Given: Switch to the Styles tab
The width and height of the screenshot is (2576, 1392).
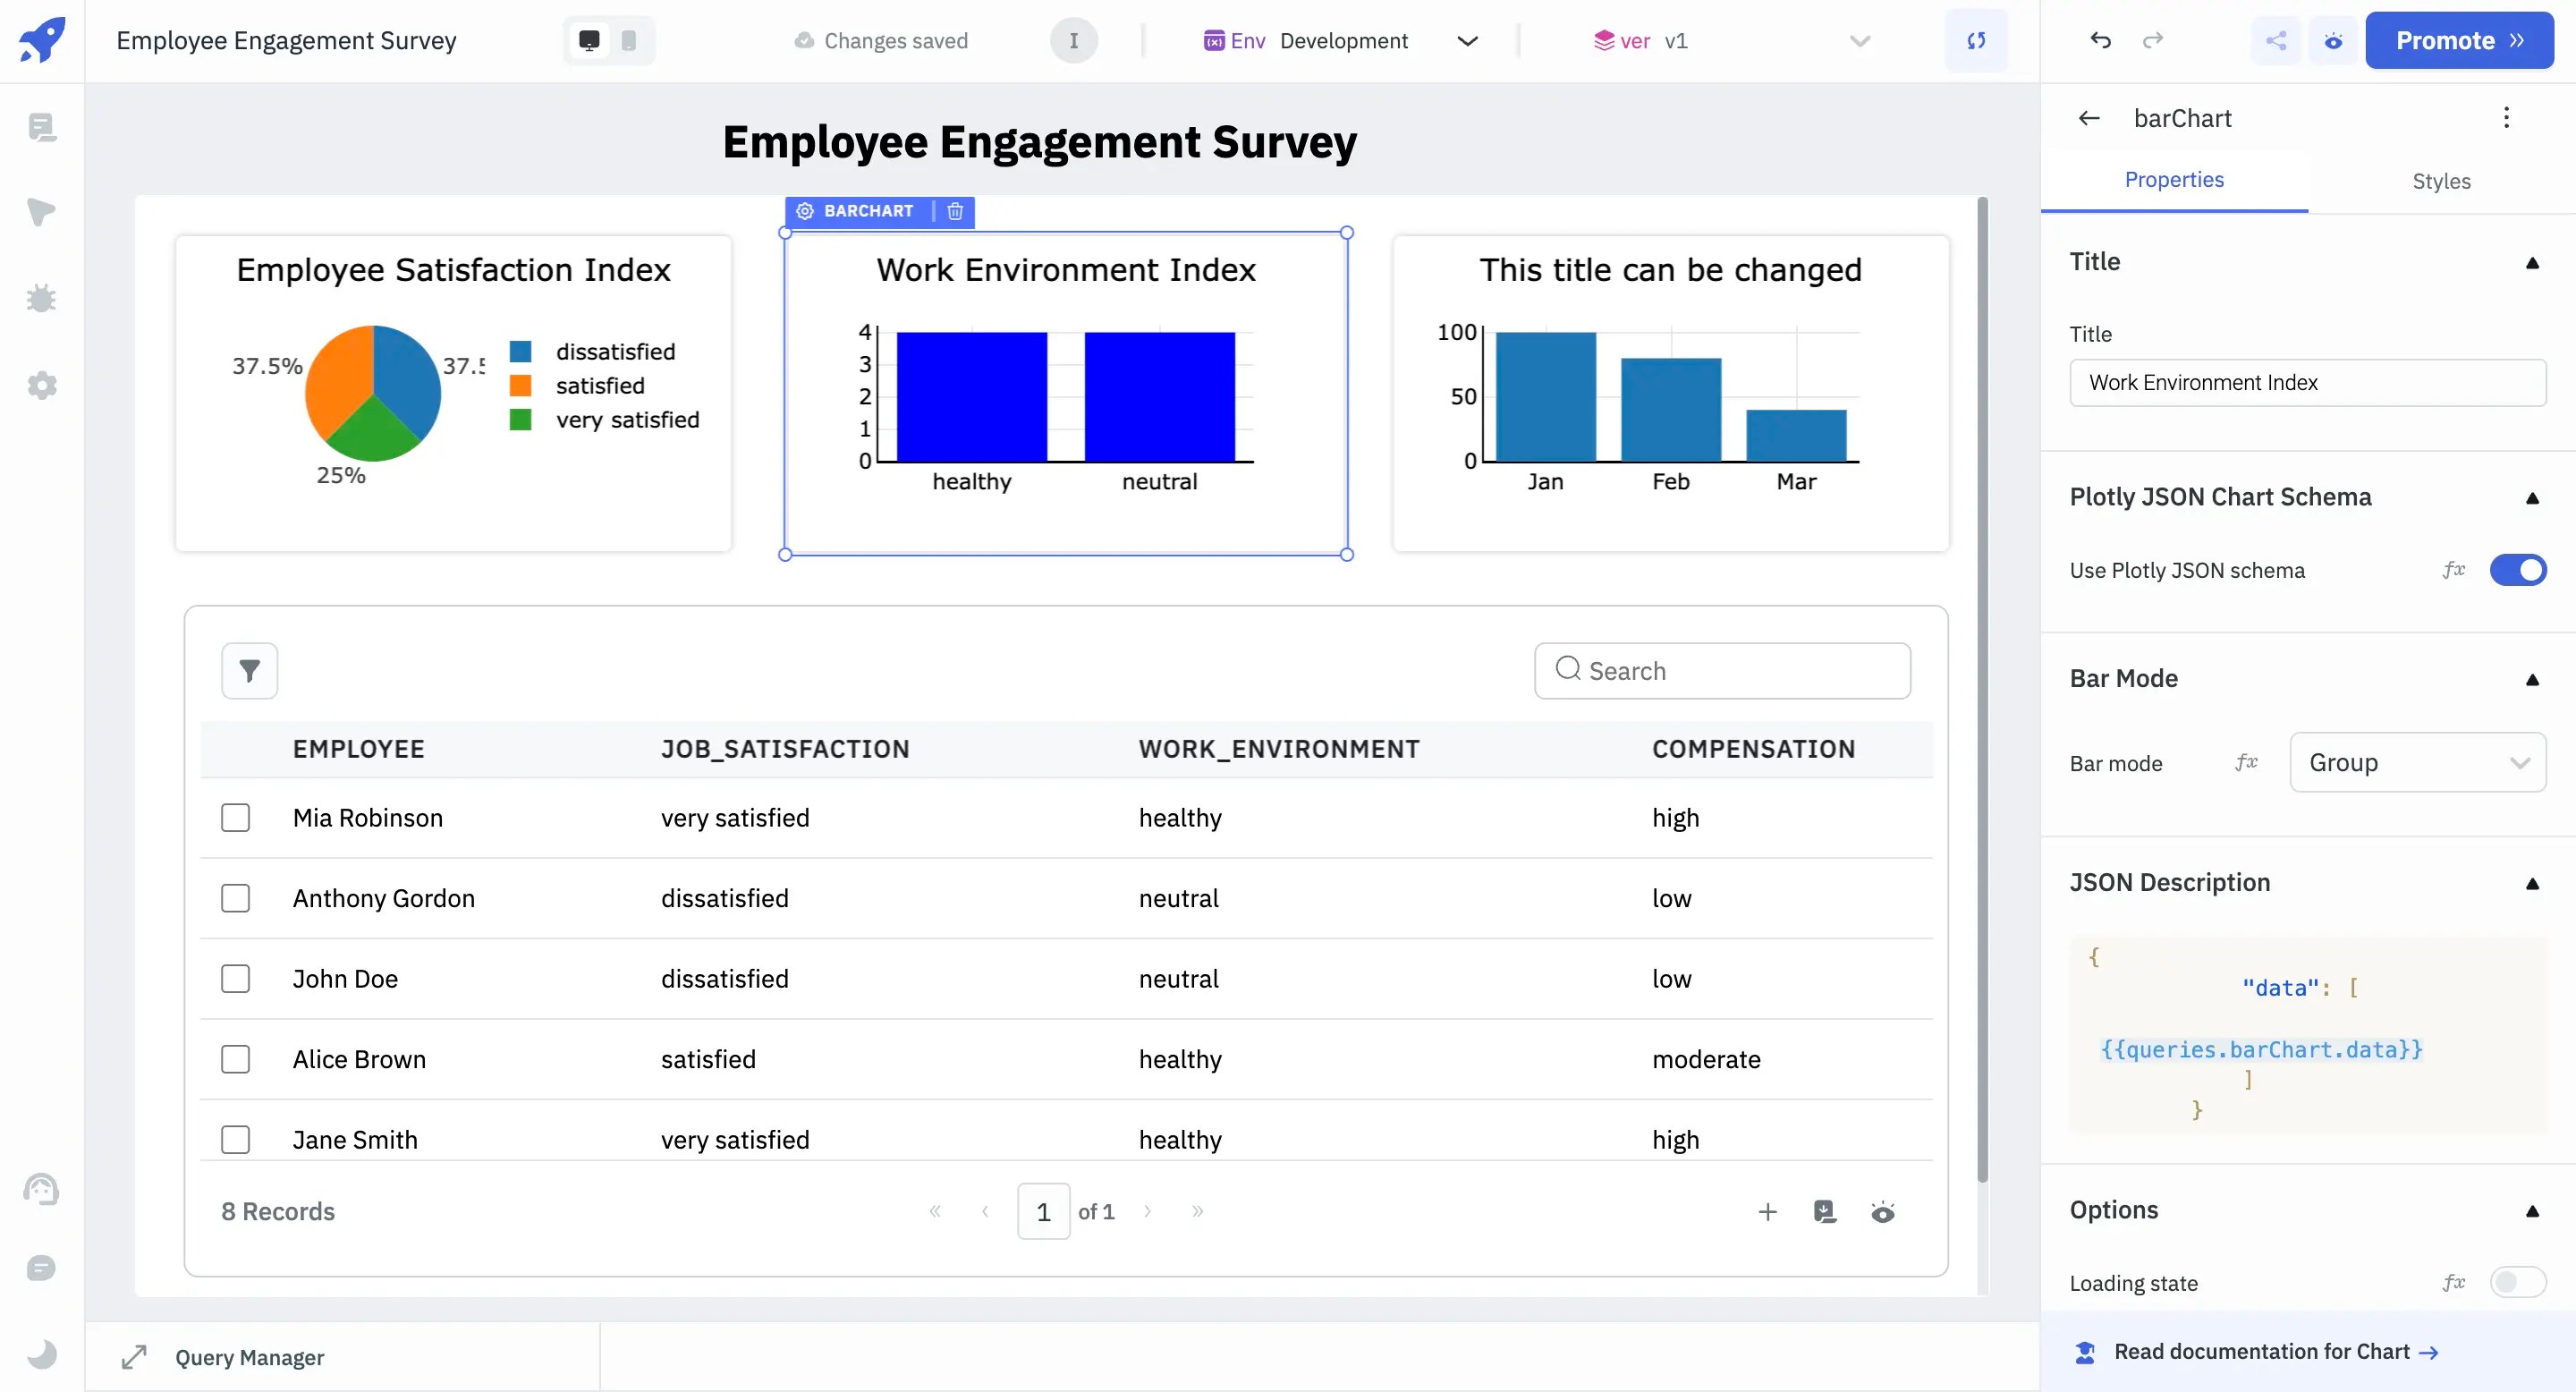Looking at the screenshot, I should coord(2440,181).
